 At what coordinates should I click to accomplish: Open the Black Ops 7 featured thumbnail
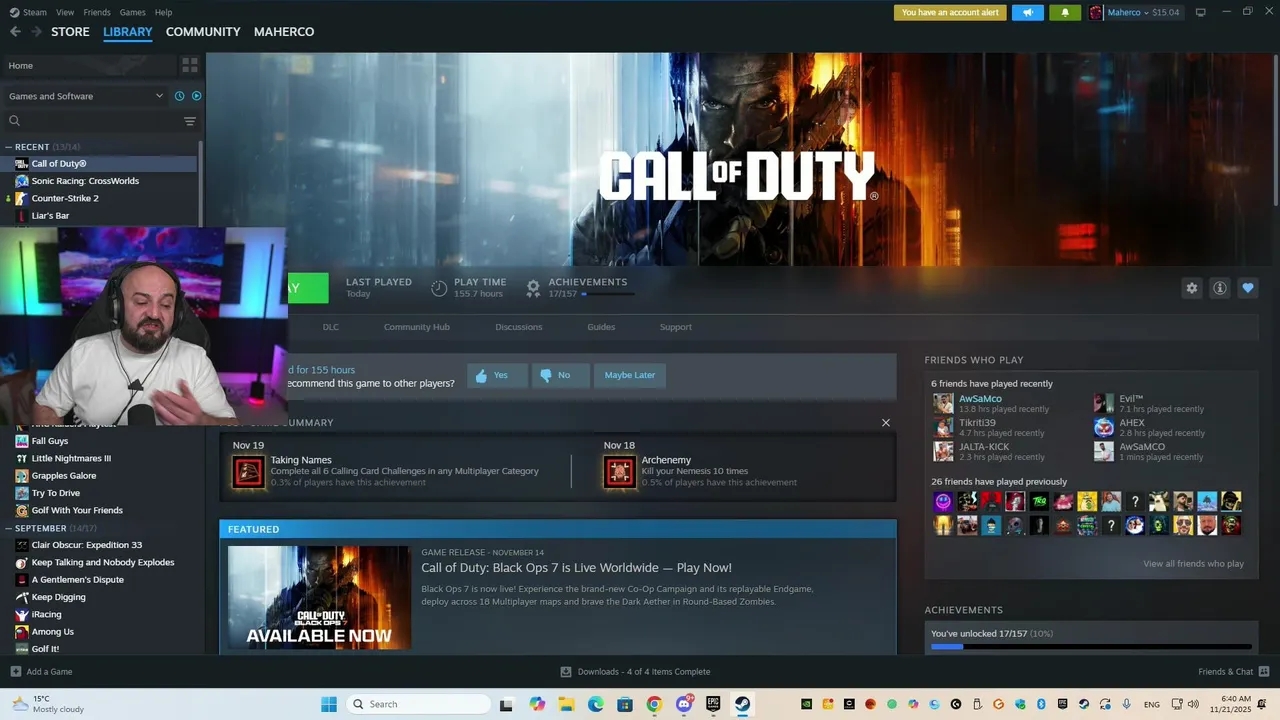pos(319,597)
